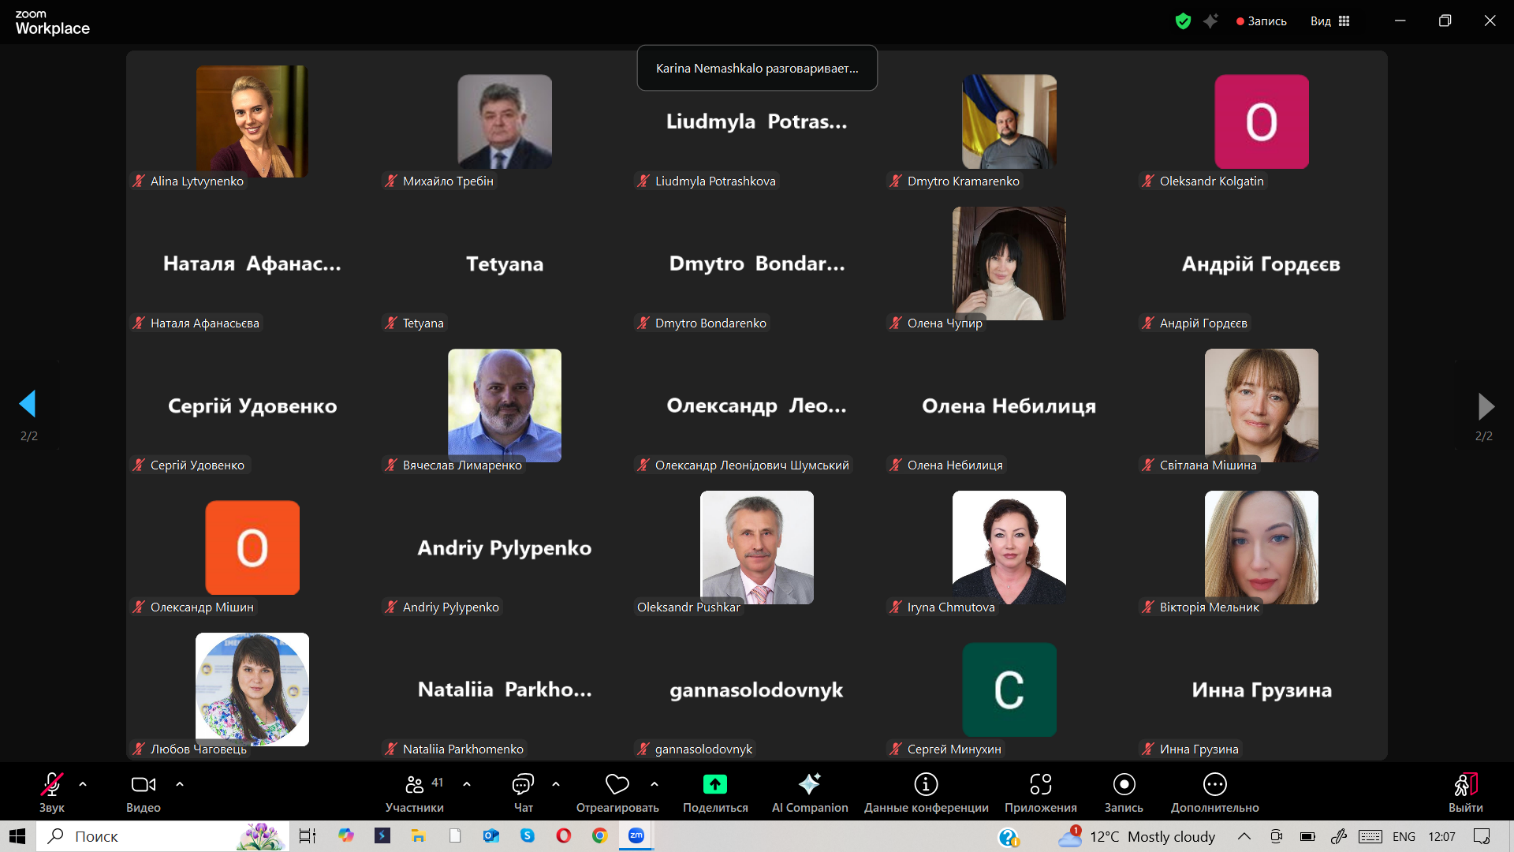Image resolution: width=1514 pixels, height=852 pixels.
Task: Select Вячеслав Лимаренко's photo tile
Action: [505, 405]
